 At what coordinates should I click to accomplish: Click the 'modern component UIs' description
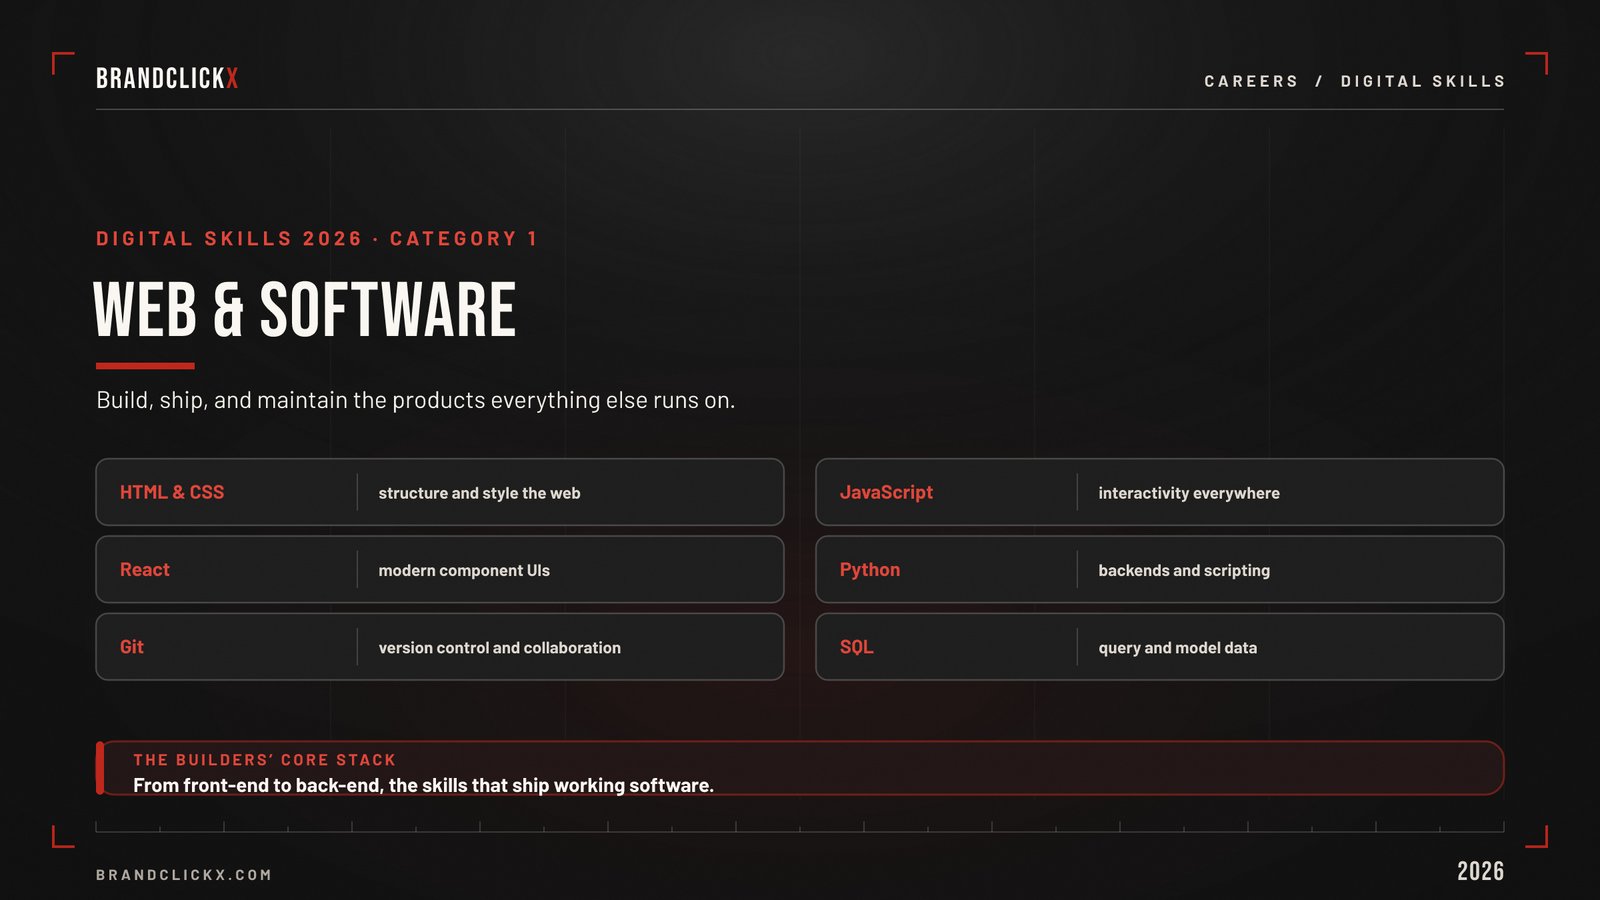464,570
